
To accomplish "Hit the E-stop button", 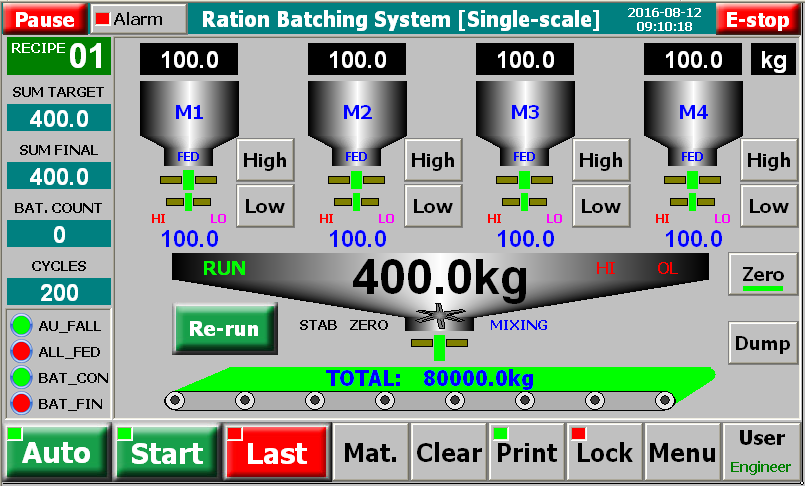I will click(x=757, y=19).
